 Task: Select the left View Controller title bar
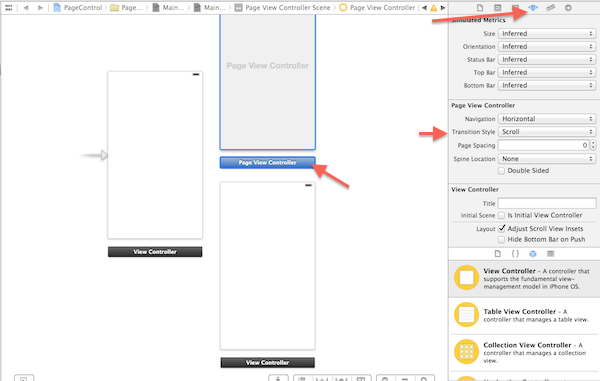tap(155, 252)
